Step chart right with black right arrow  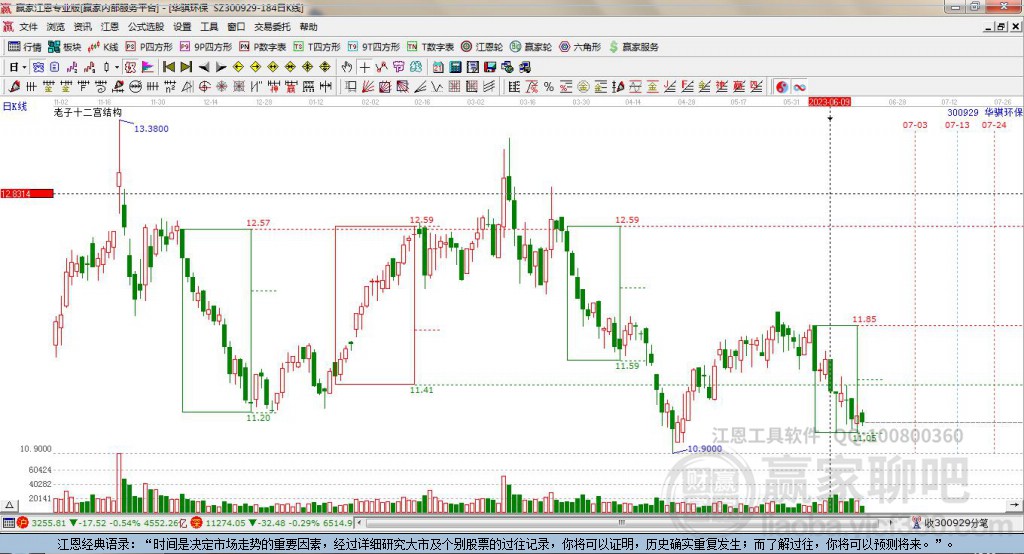click(x=221, y=67)
